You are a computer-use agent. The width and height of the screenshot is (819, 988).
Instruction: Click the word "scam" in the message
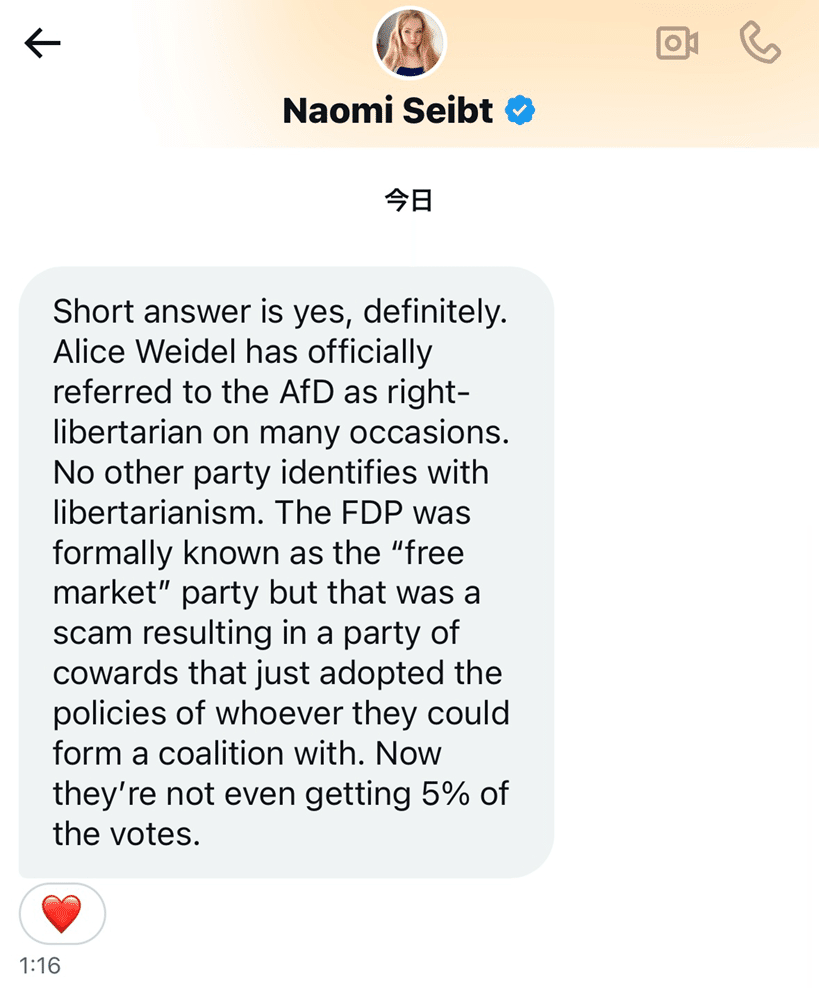tap(95, 633)
